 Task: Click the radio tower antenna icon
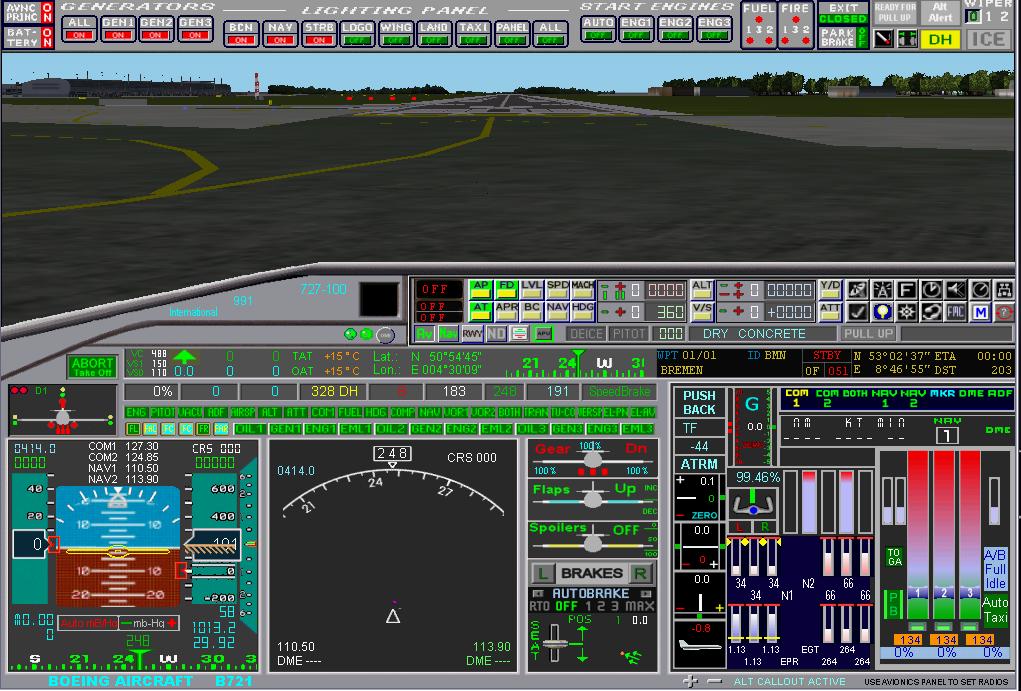[x=882, y=290]
